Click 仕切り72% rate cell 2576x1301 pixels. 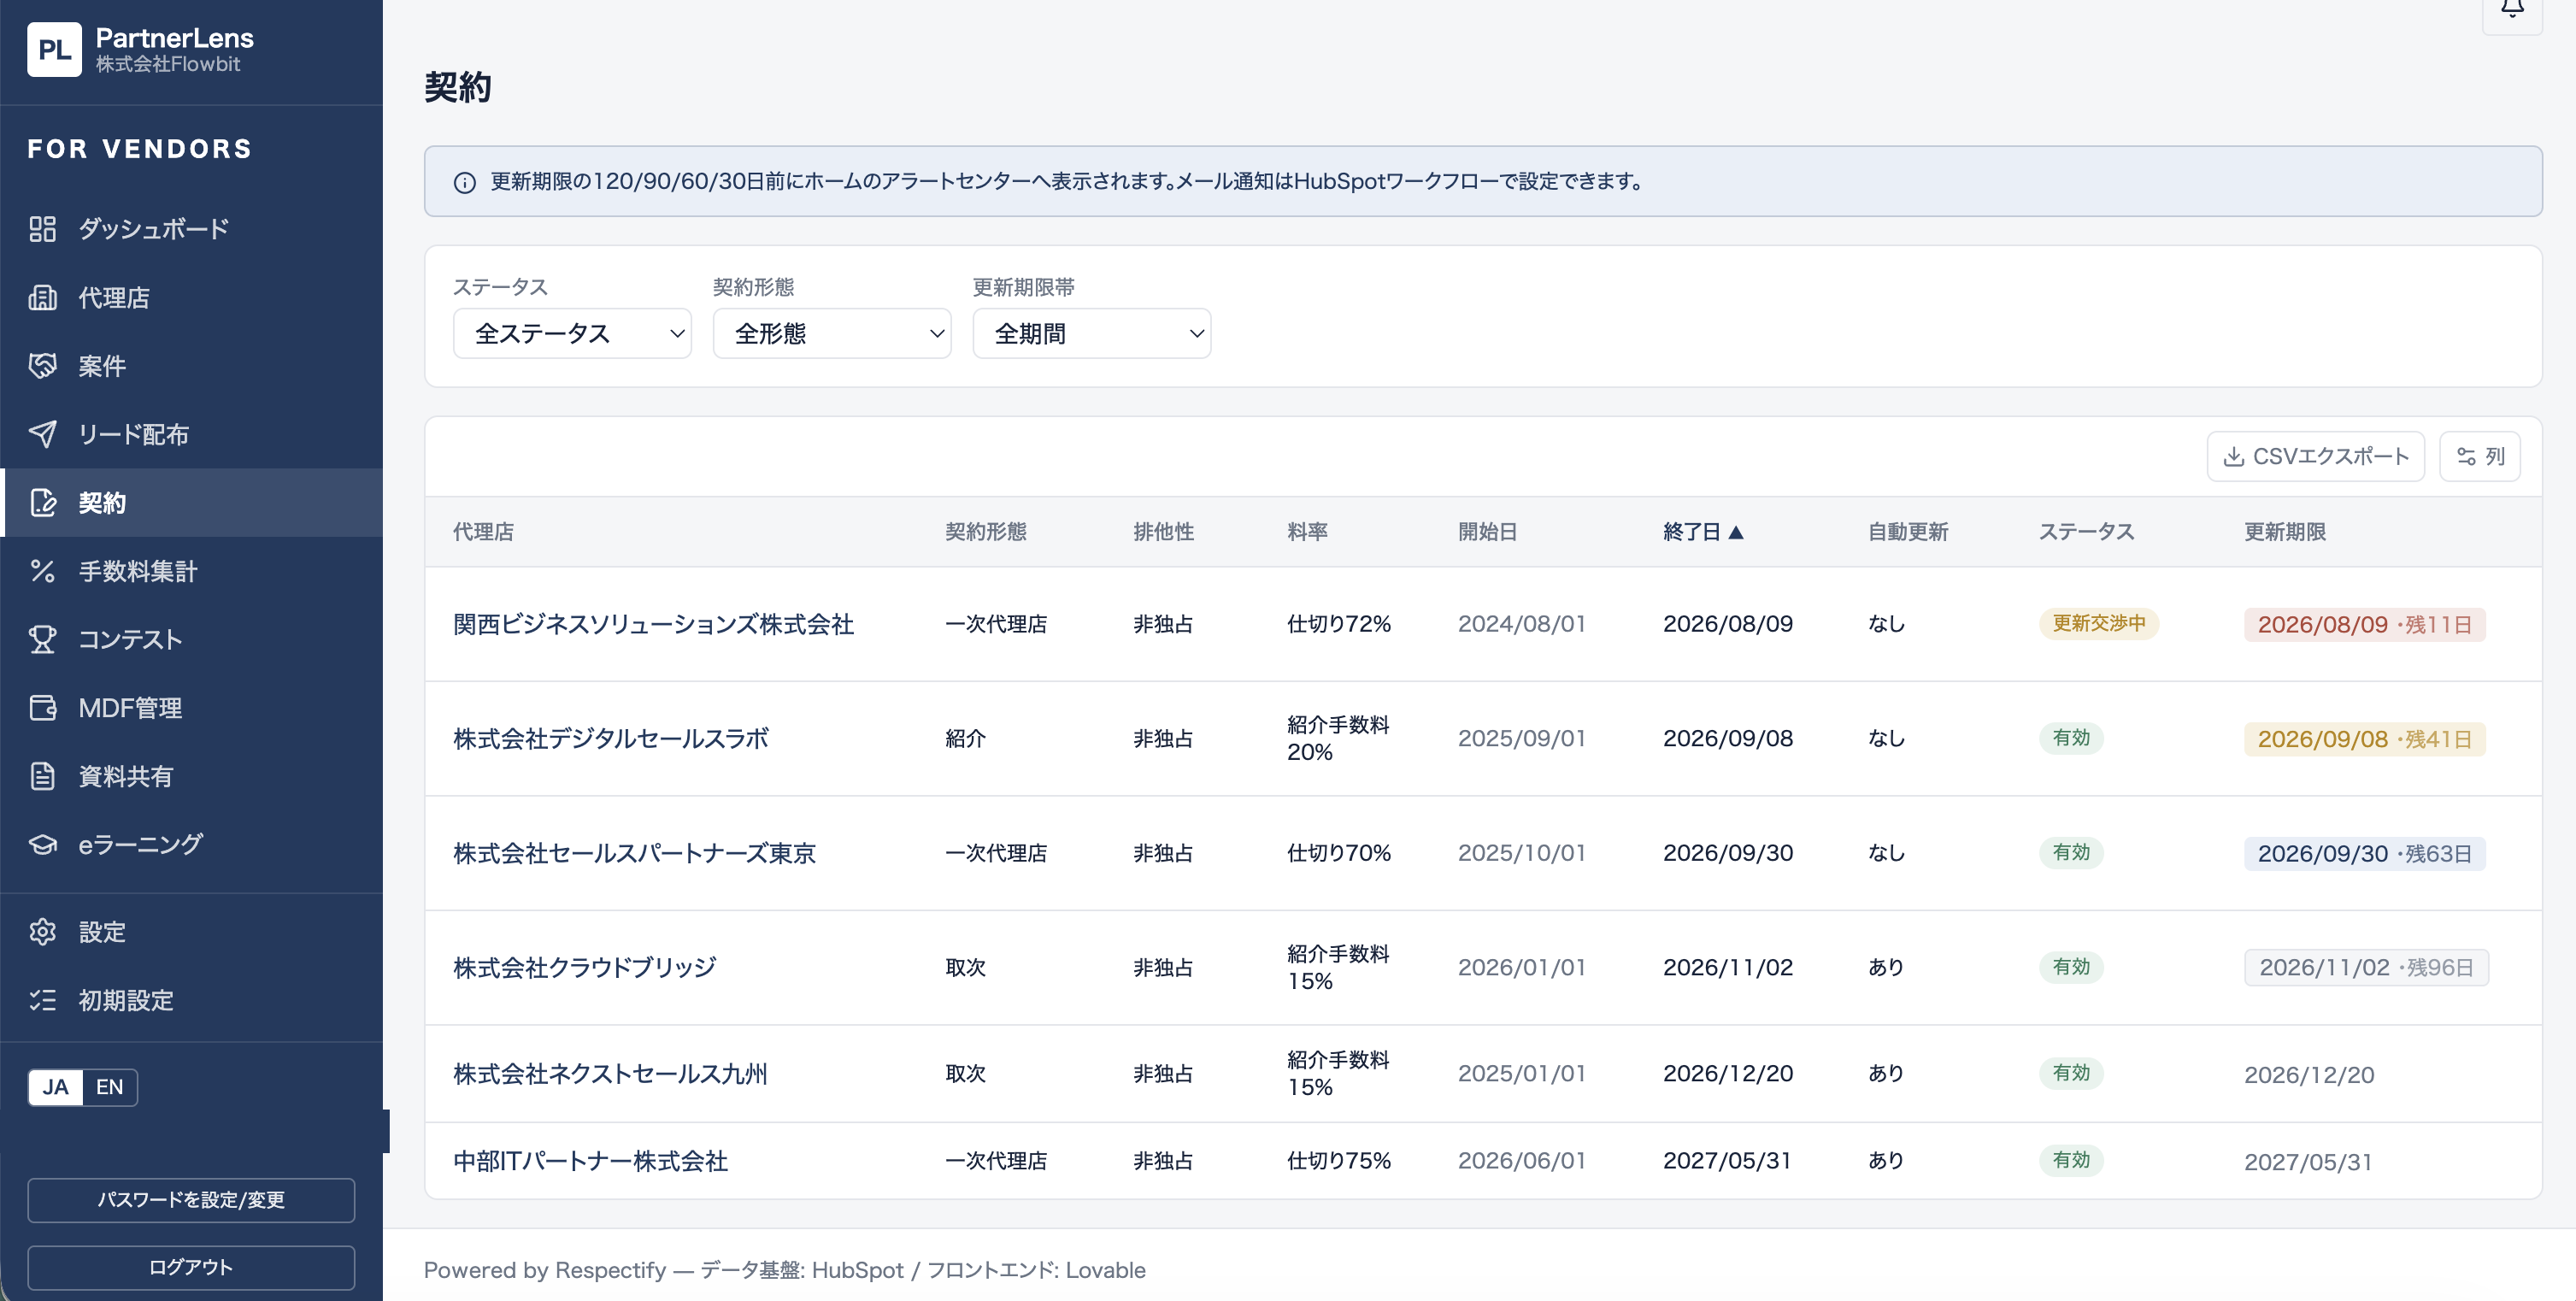point(1338,624)
